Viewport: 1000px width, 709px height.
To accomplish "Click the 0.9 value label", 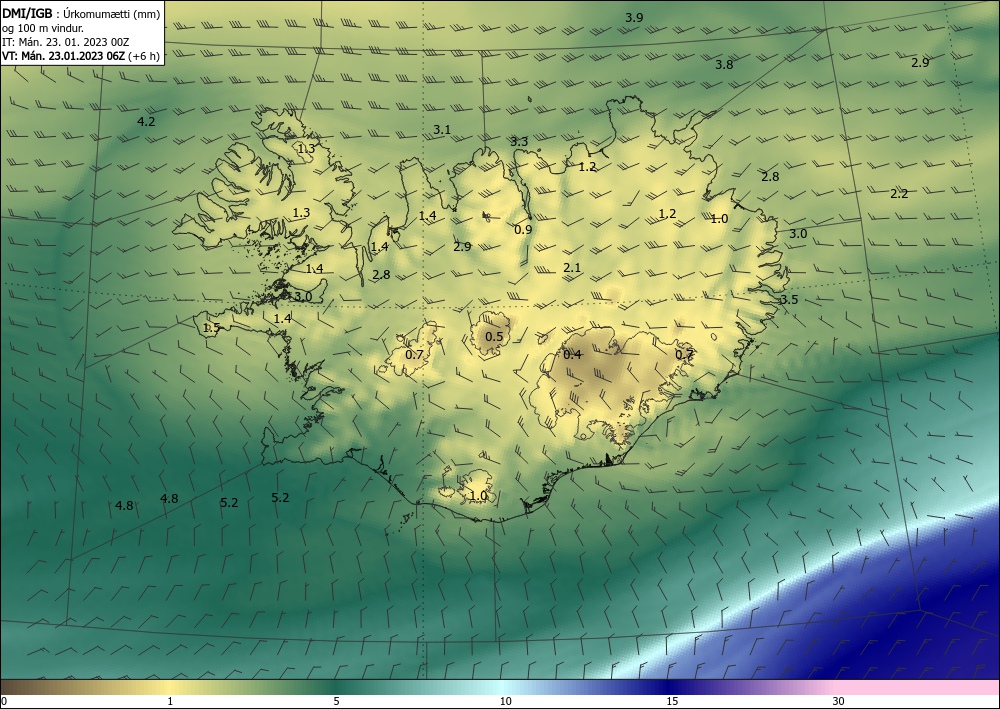I will 523,230.
